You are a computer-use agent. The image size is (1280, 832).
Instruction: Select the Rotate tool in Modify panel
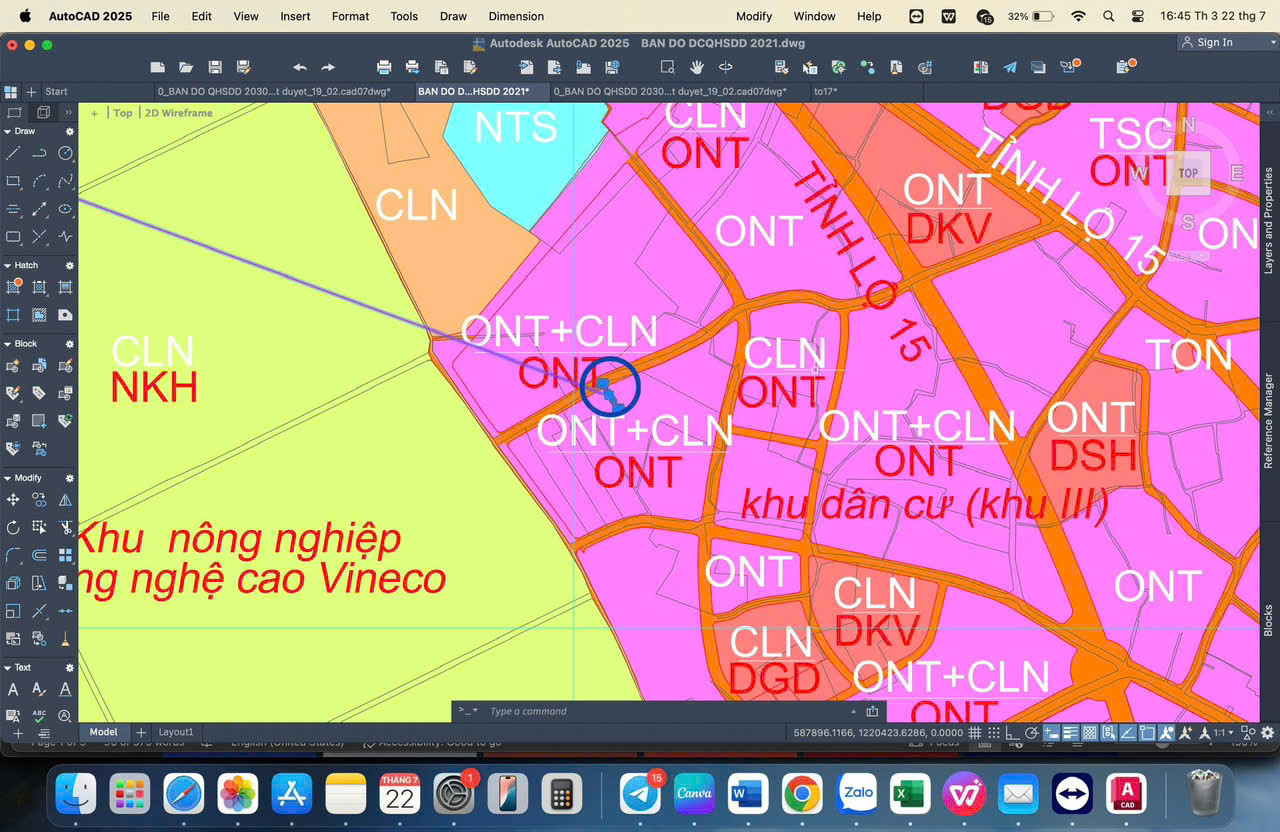pos(13,527)
